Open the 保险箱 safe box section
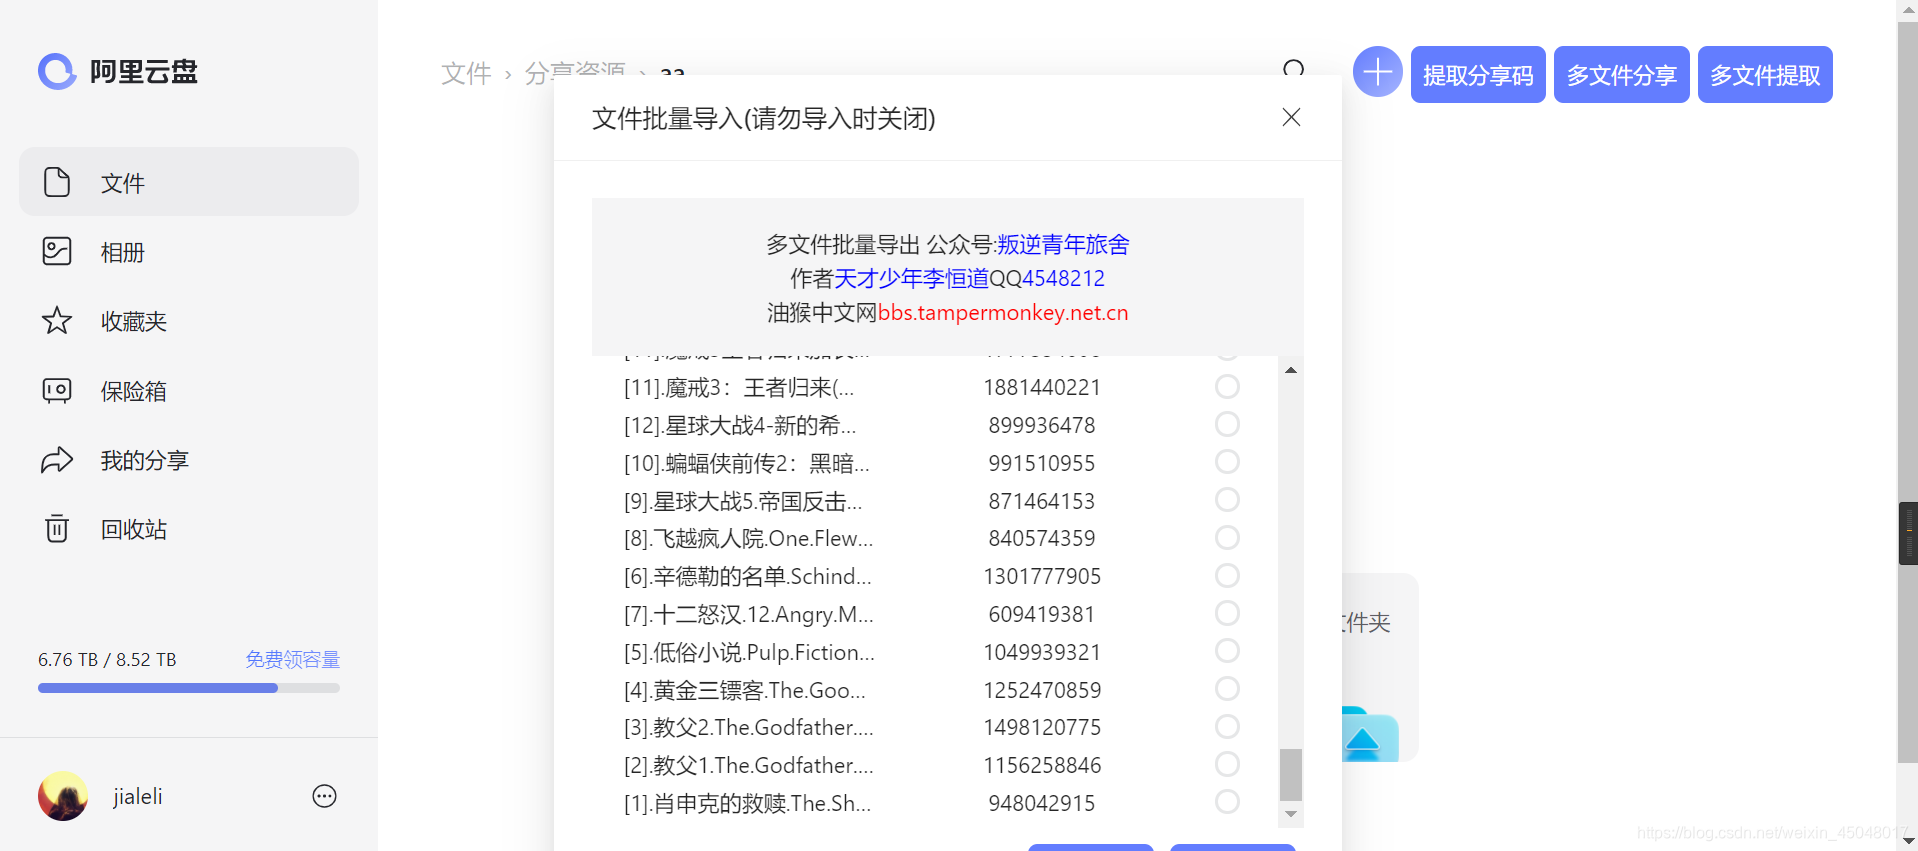This screenshot has width=1918, height=851. pos(189,391)
